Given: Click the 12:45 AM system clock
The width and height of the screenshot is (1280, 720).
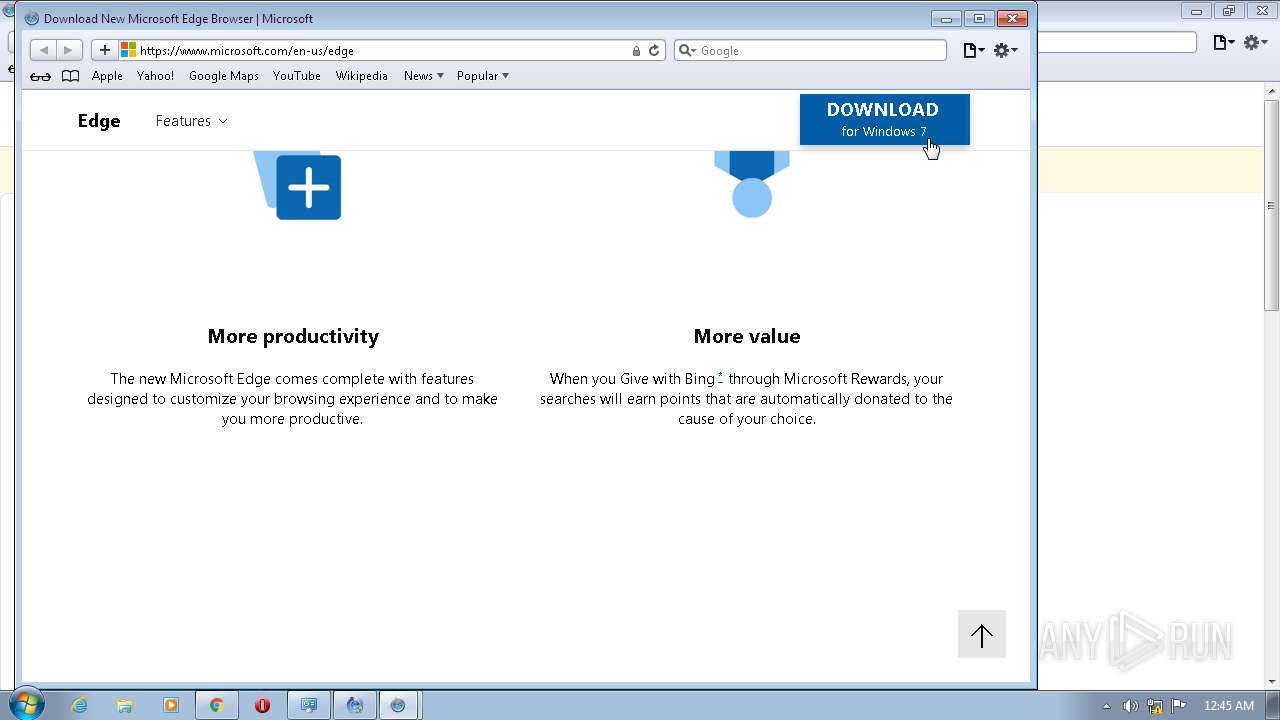Looking at the screenshot, I should 1229,706.
